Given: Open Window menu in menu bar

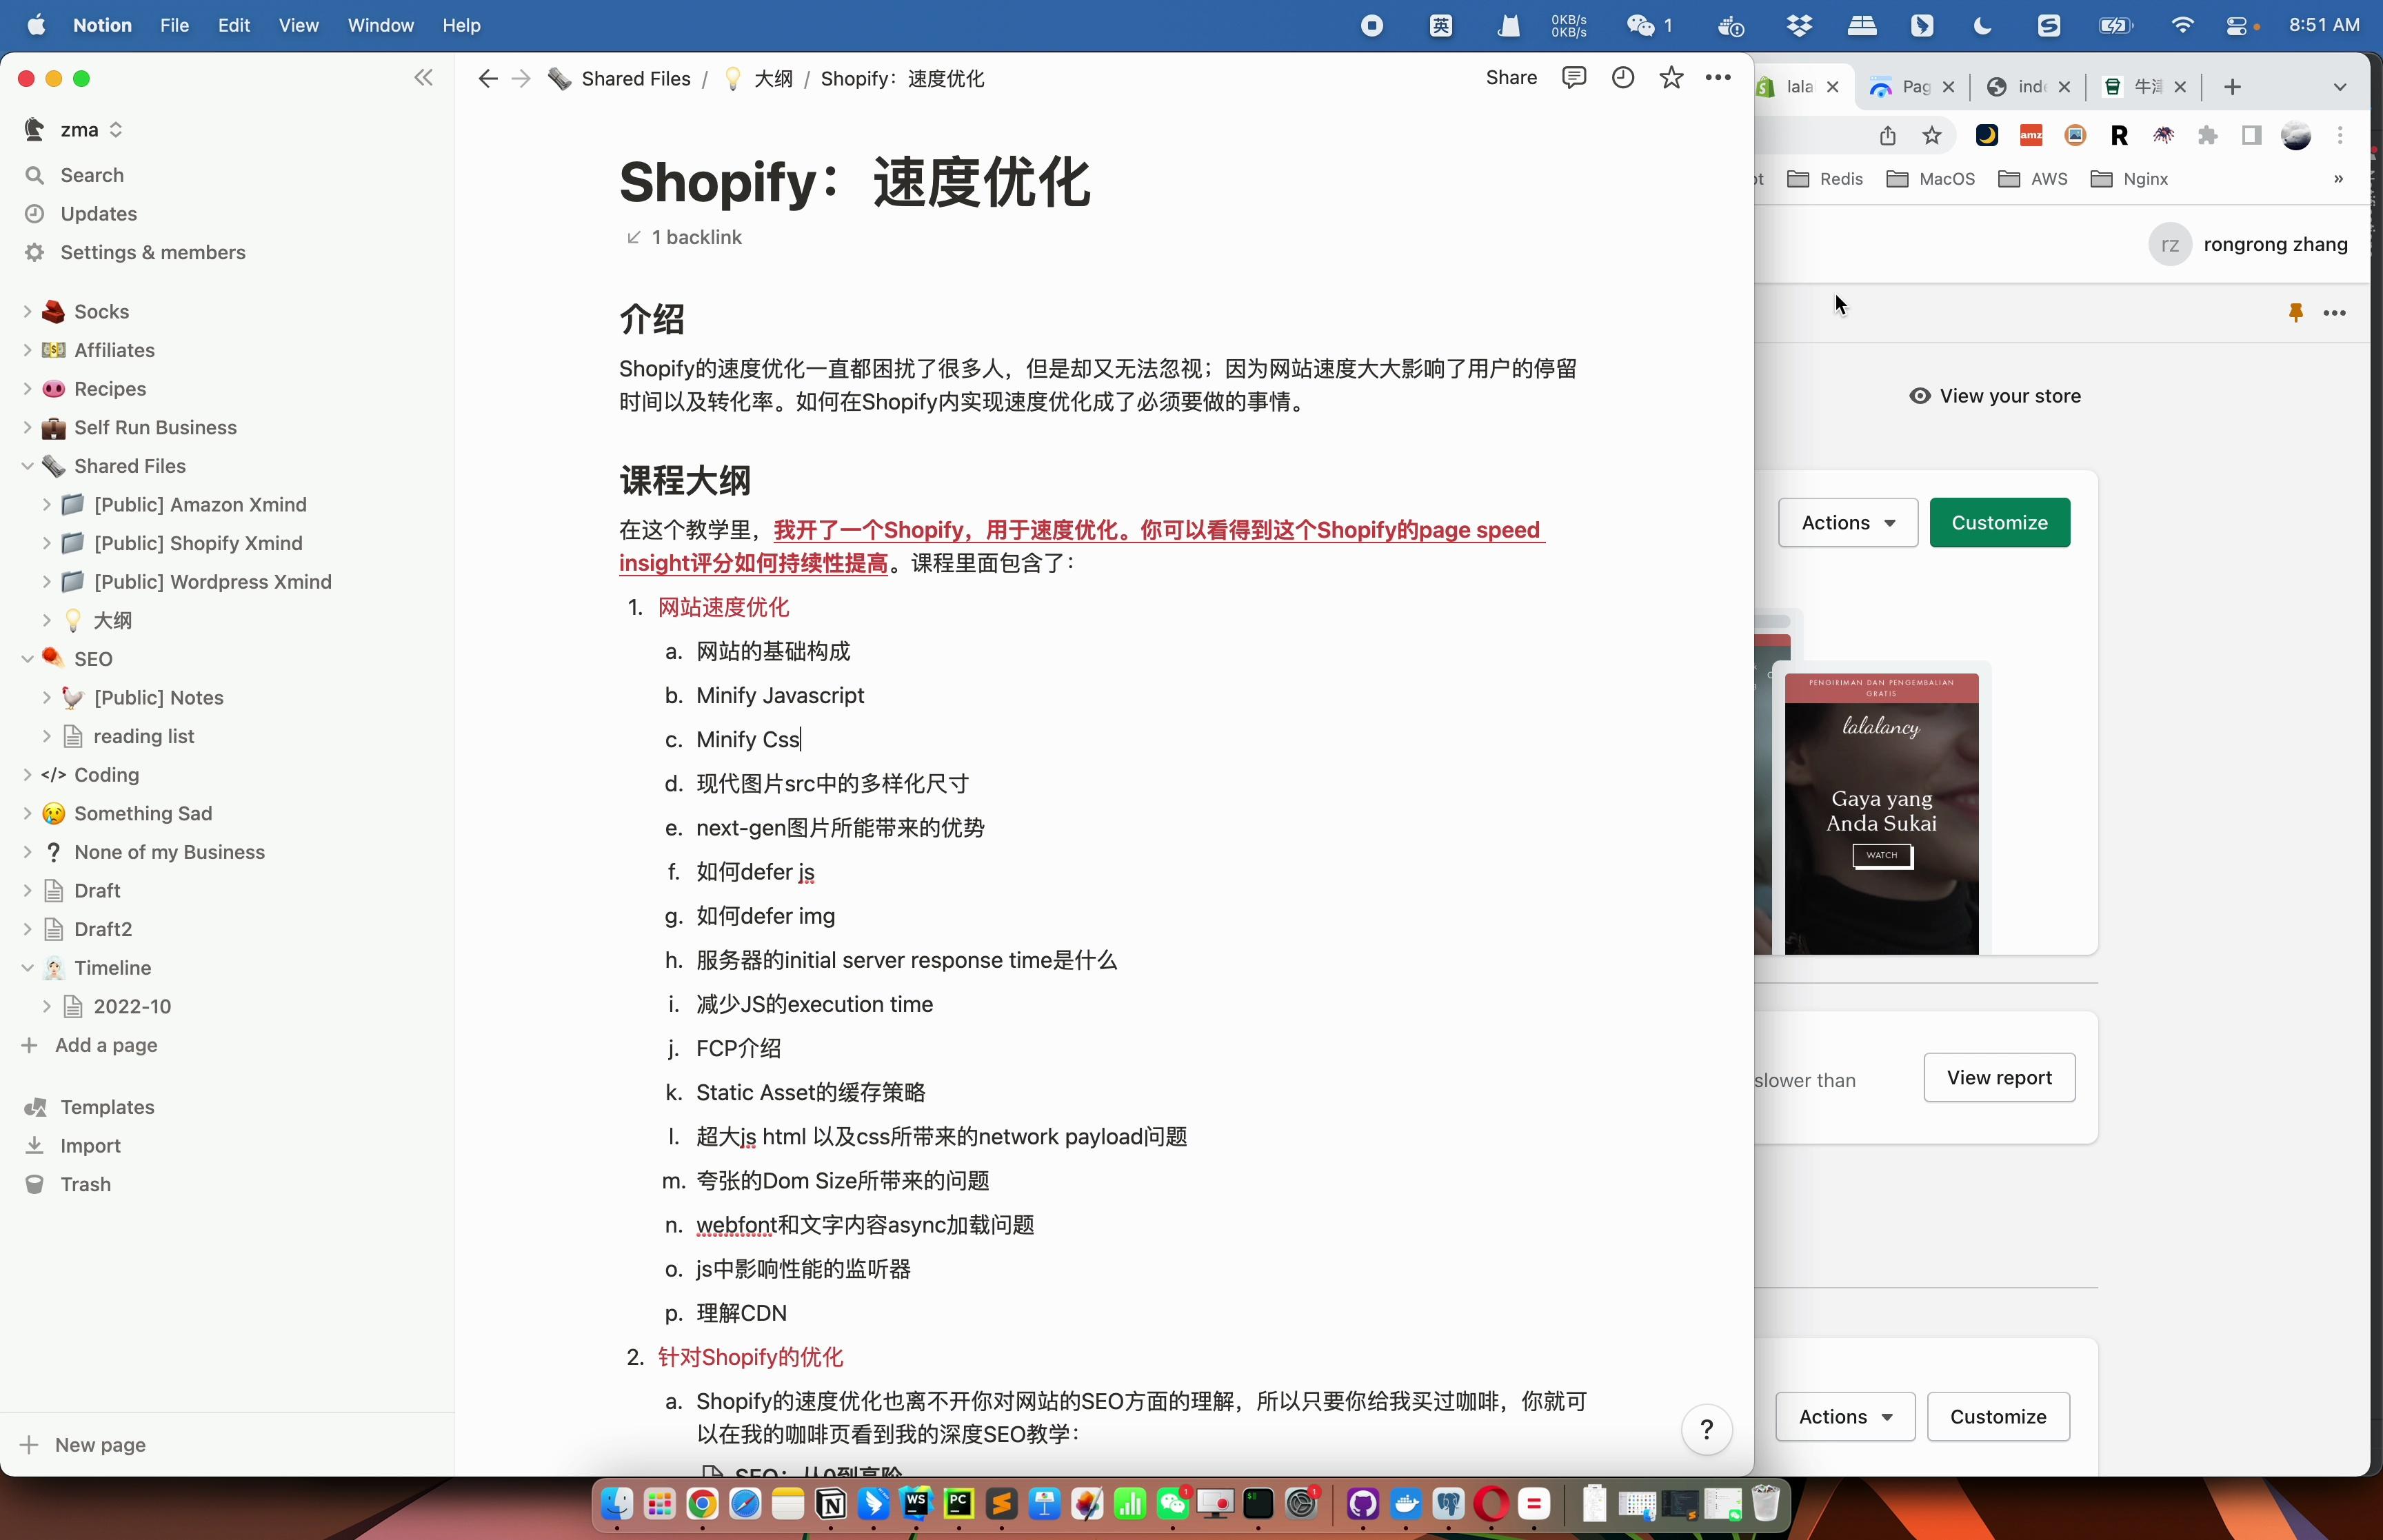Looking at the screenshot, I should coord(380,25).
